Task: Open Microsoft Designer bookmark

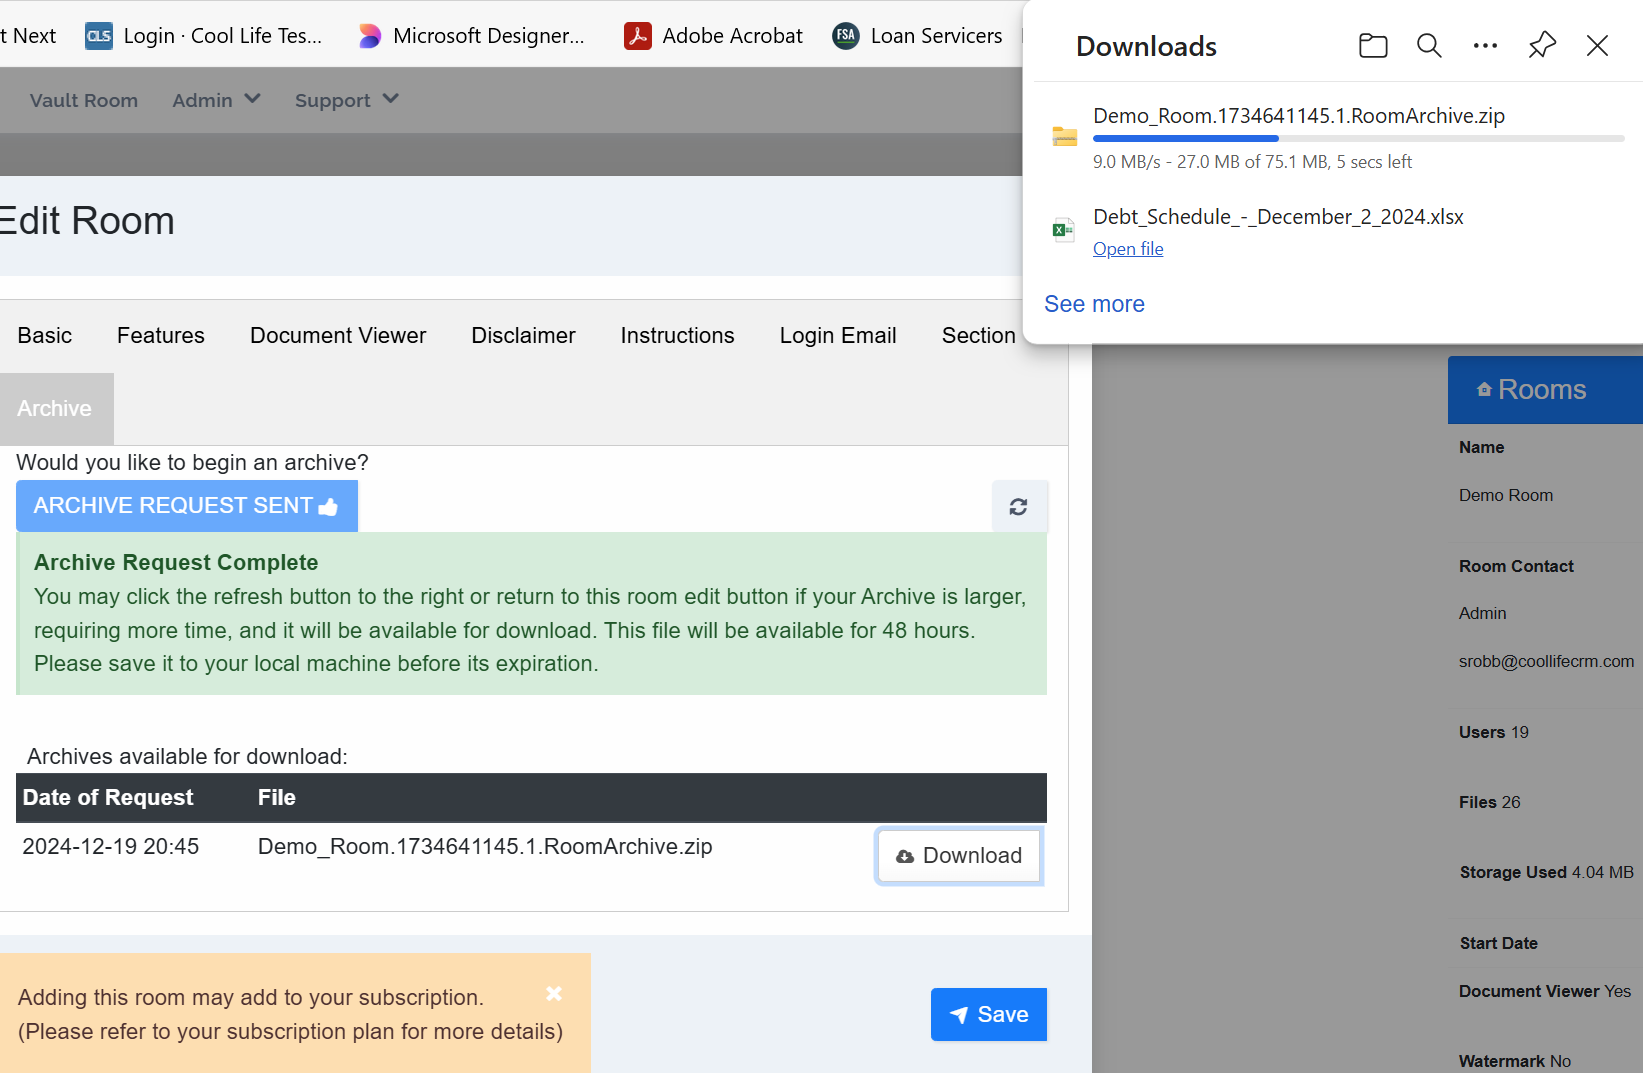Action: coord(472,36)
